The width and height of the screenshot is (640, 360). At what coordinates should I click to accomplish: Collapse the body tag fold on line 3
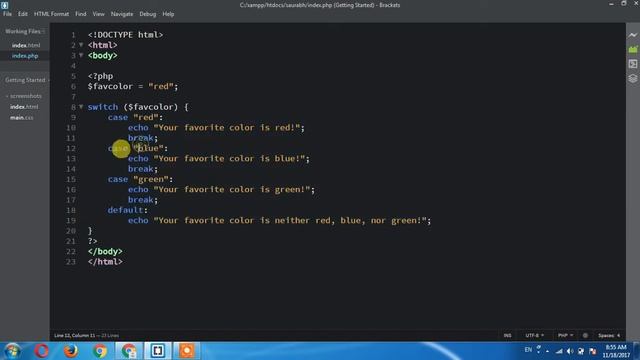tap(81, 55)
